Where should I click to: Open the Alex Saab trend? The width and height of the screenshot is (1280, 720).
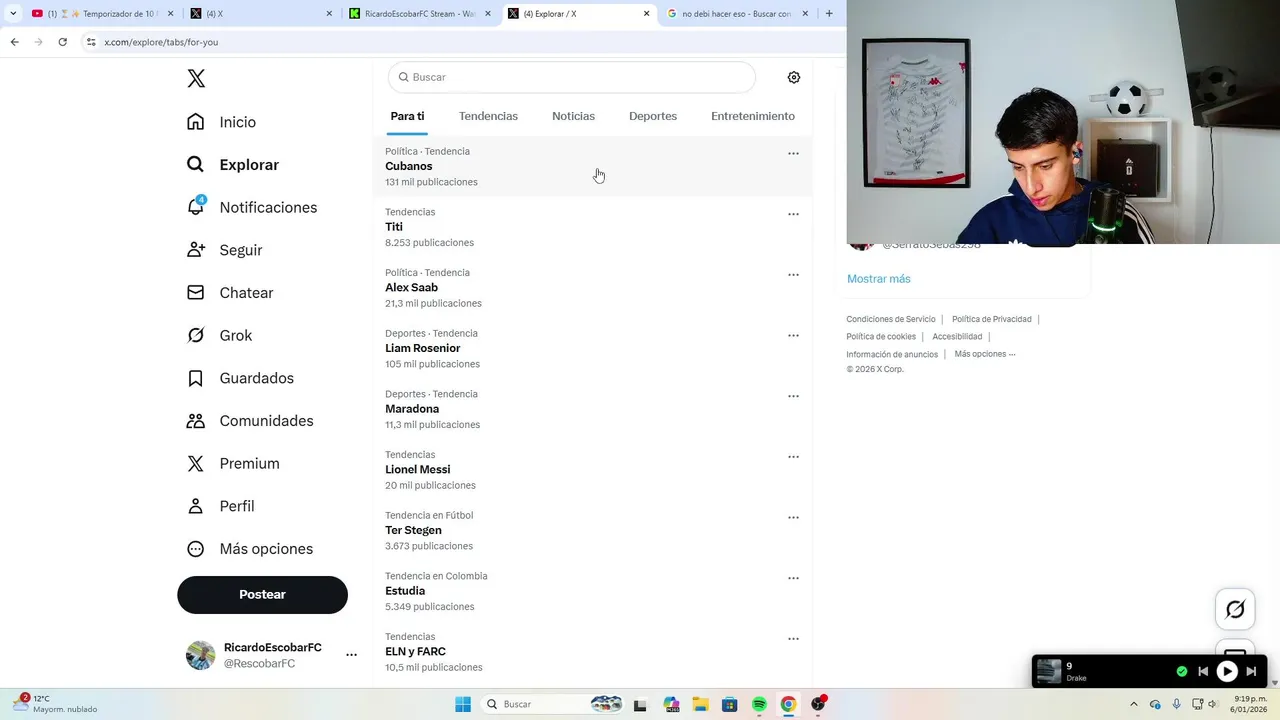coord(593,288)
